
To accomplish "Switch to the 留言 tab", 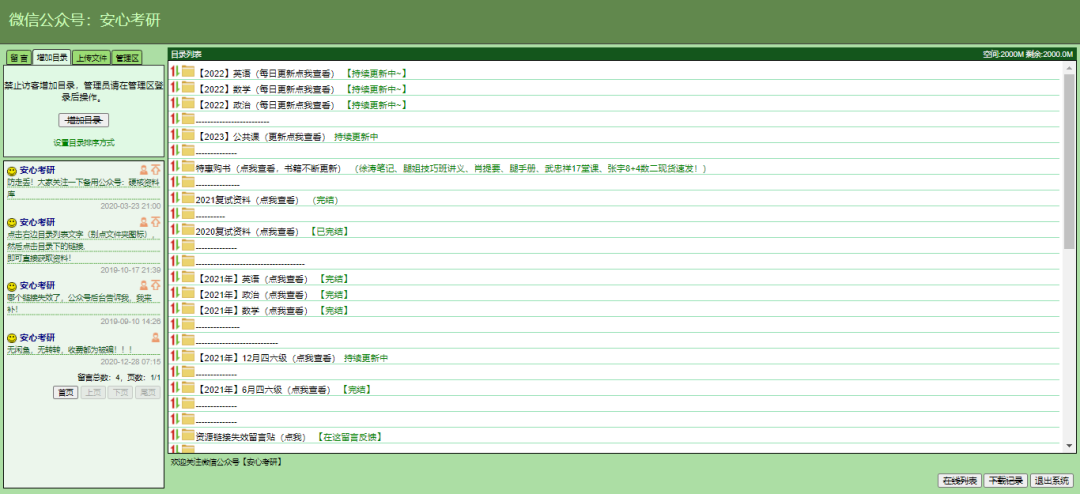I will click(x=19, y=58).
